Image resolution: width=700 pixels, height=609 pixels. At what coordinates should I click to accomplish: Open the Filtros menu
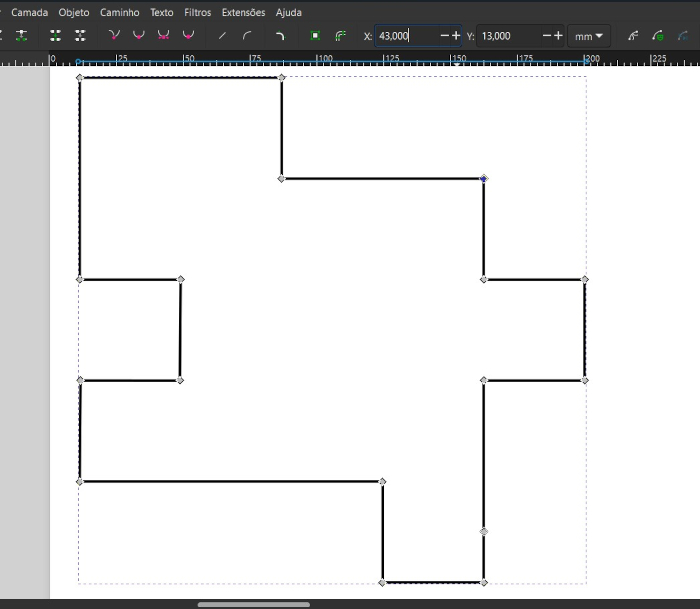197,13
